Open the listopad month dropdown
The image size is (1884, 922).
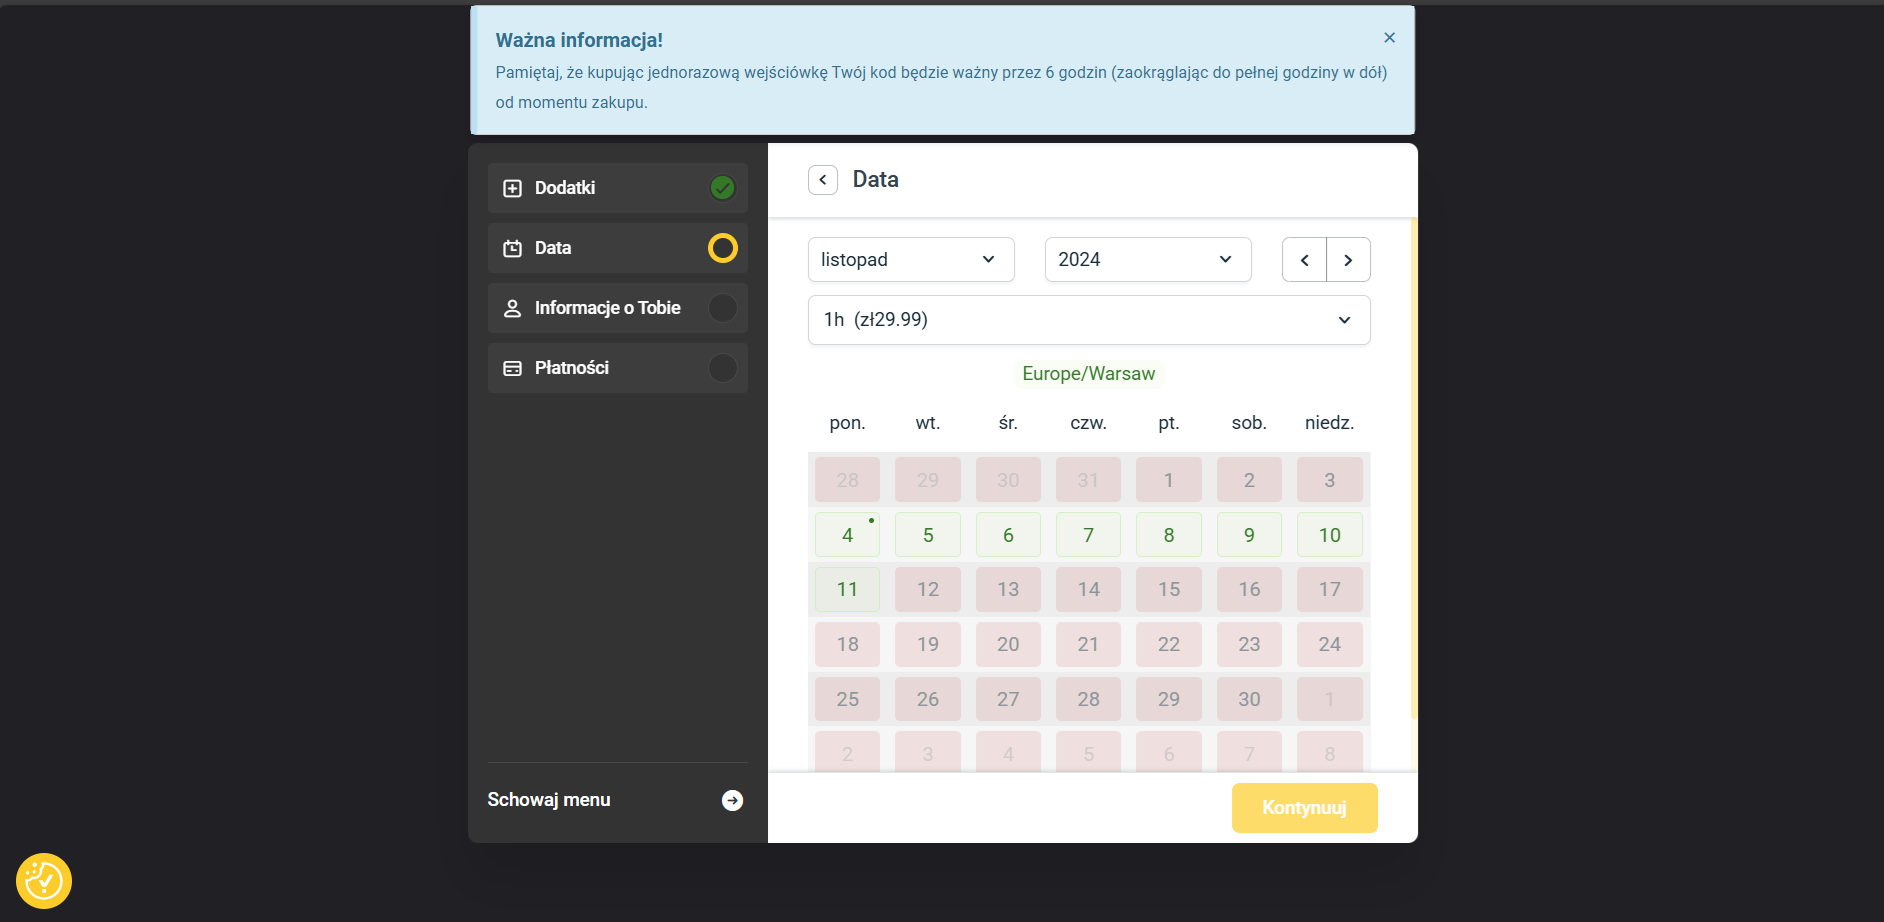[911, 260]
